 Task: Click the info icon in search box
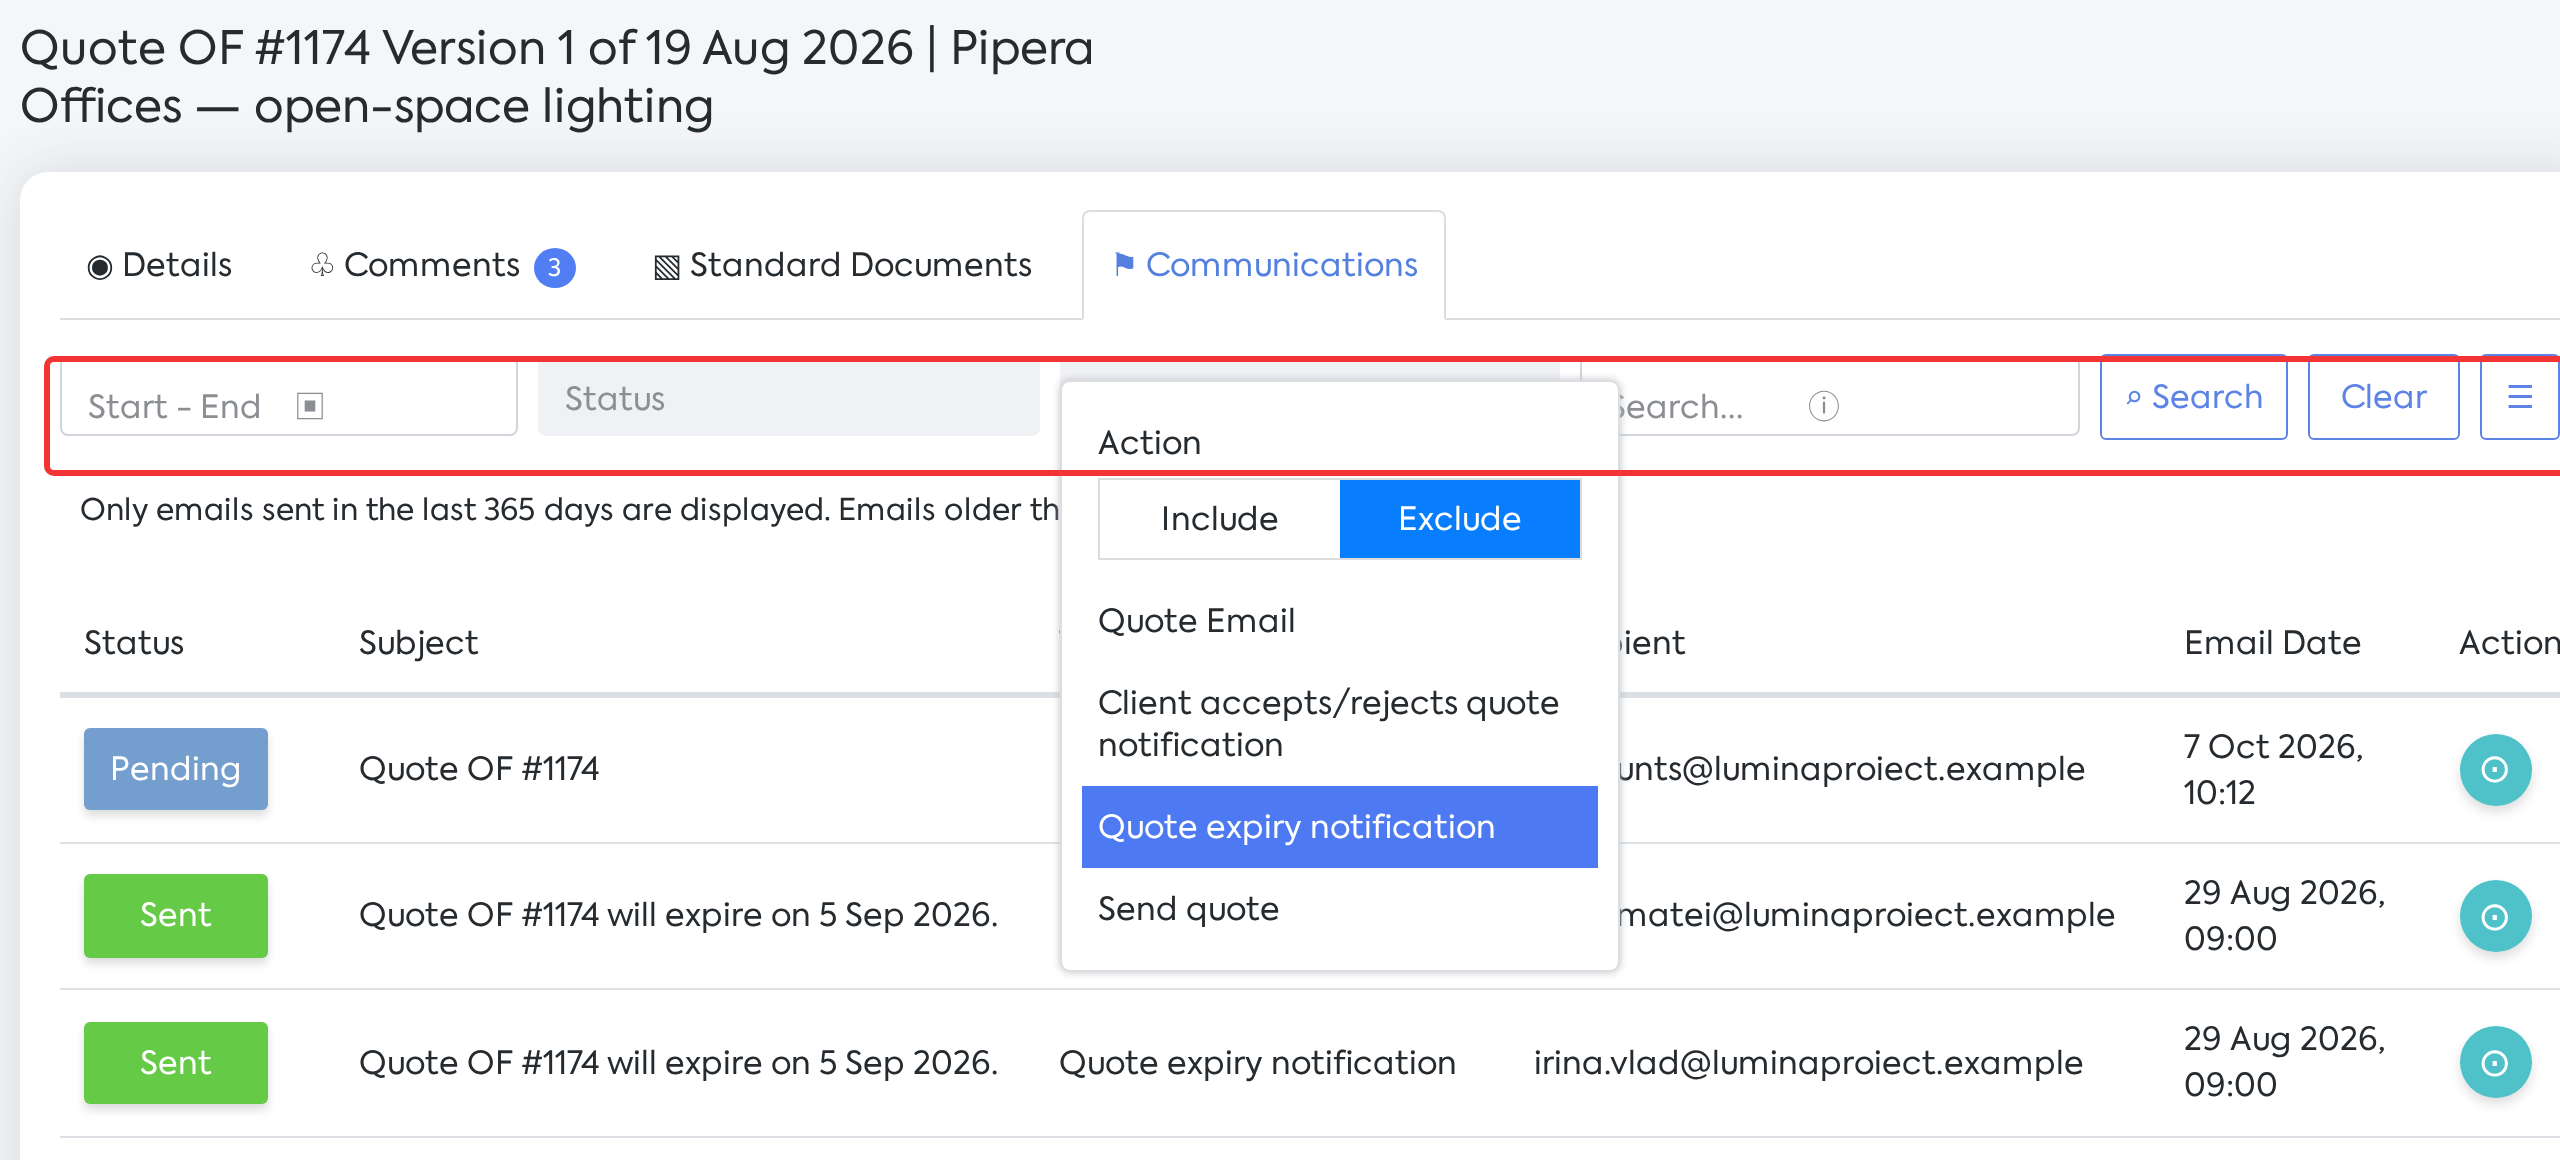[x=1823, y=406]
